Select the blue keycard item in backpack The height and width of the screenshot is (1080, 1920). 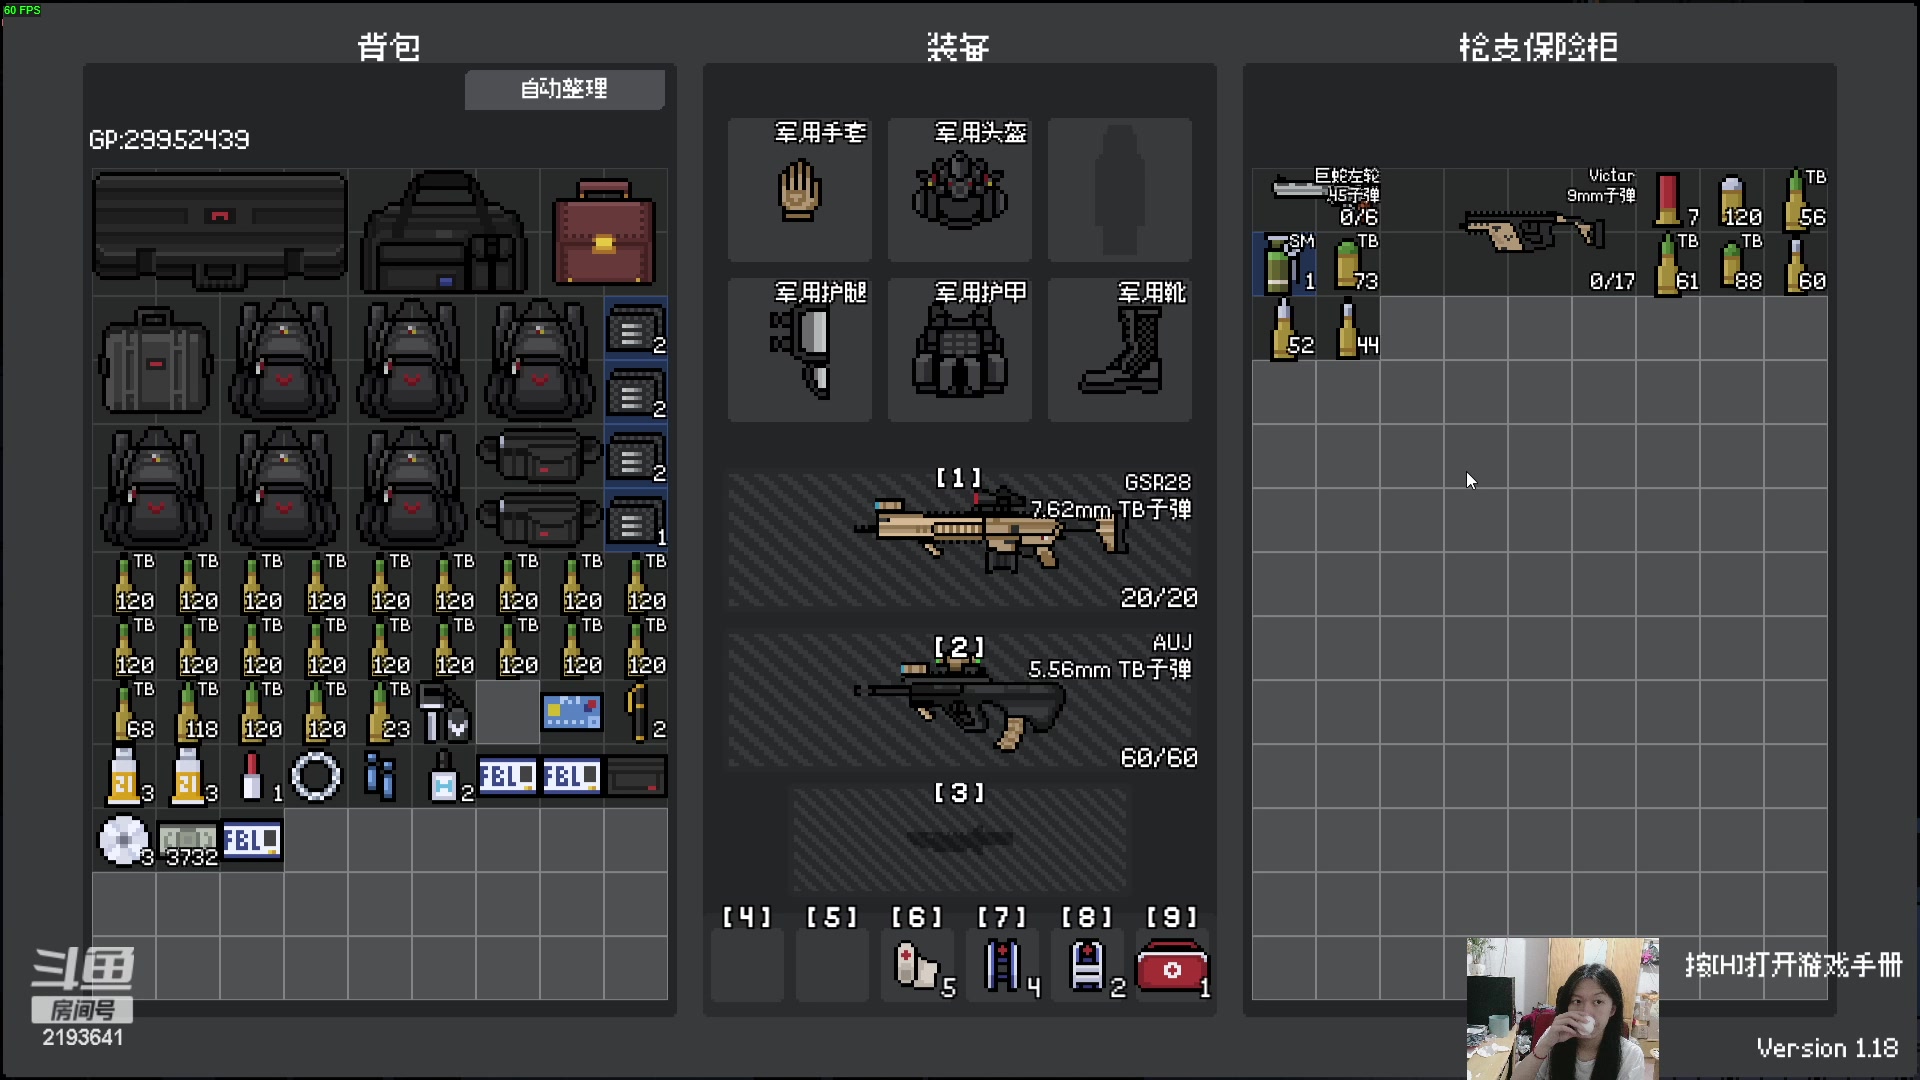point(571,712)
